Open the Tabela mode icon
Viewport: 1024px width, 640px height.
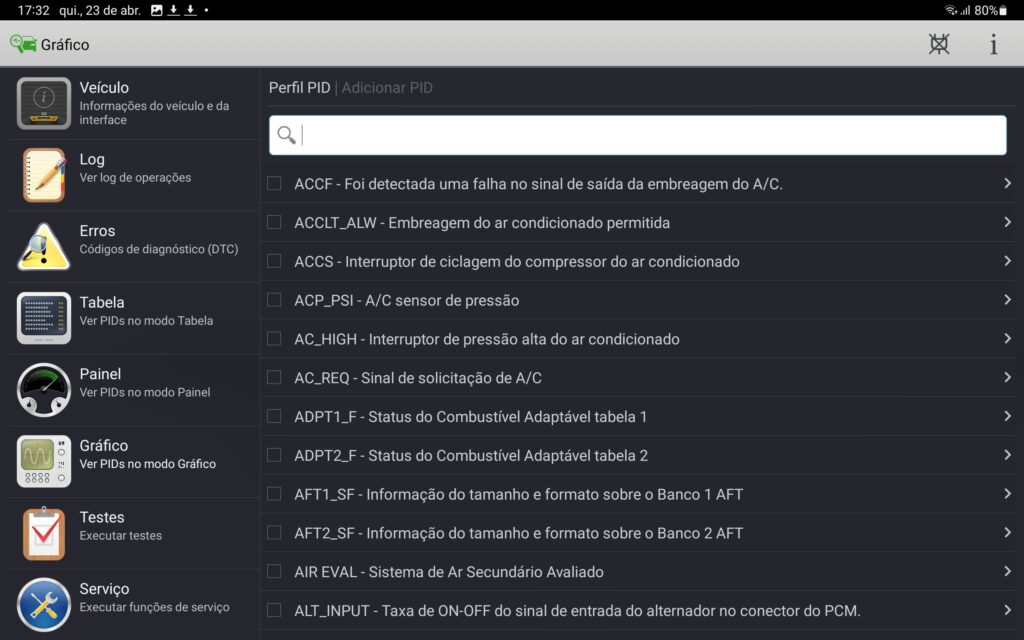pyautogui.click(x=44, y=318)
